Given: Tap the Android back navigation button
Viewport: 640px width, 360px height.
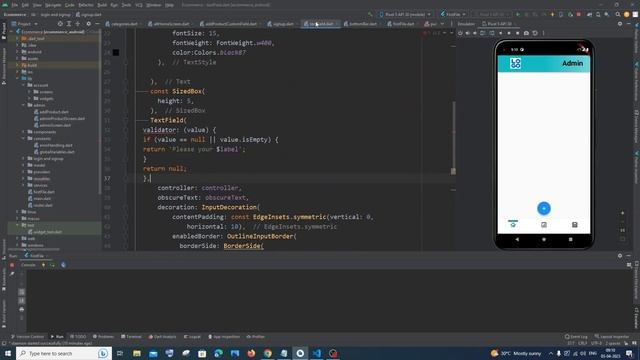Looking at the screenshot, I should 517,239.
